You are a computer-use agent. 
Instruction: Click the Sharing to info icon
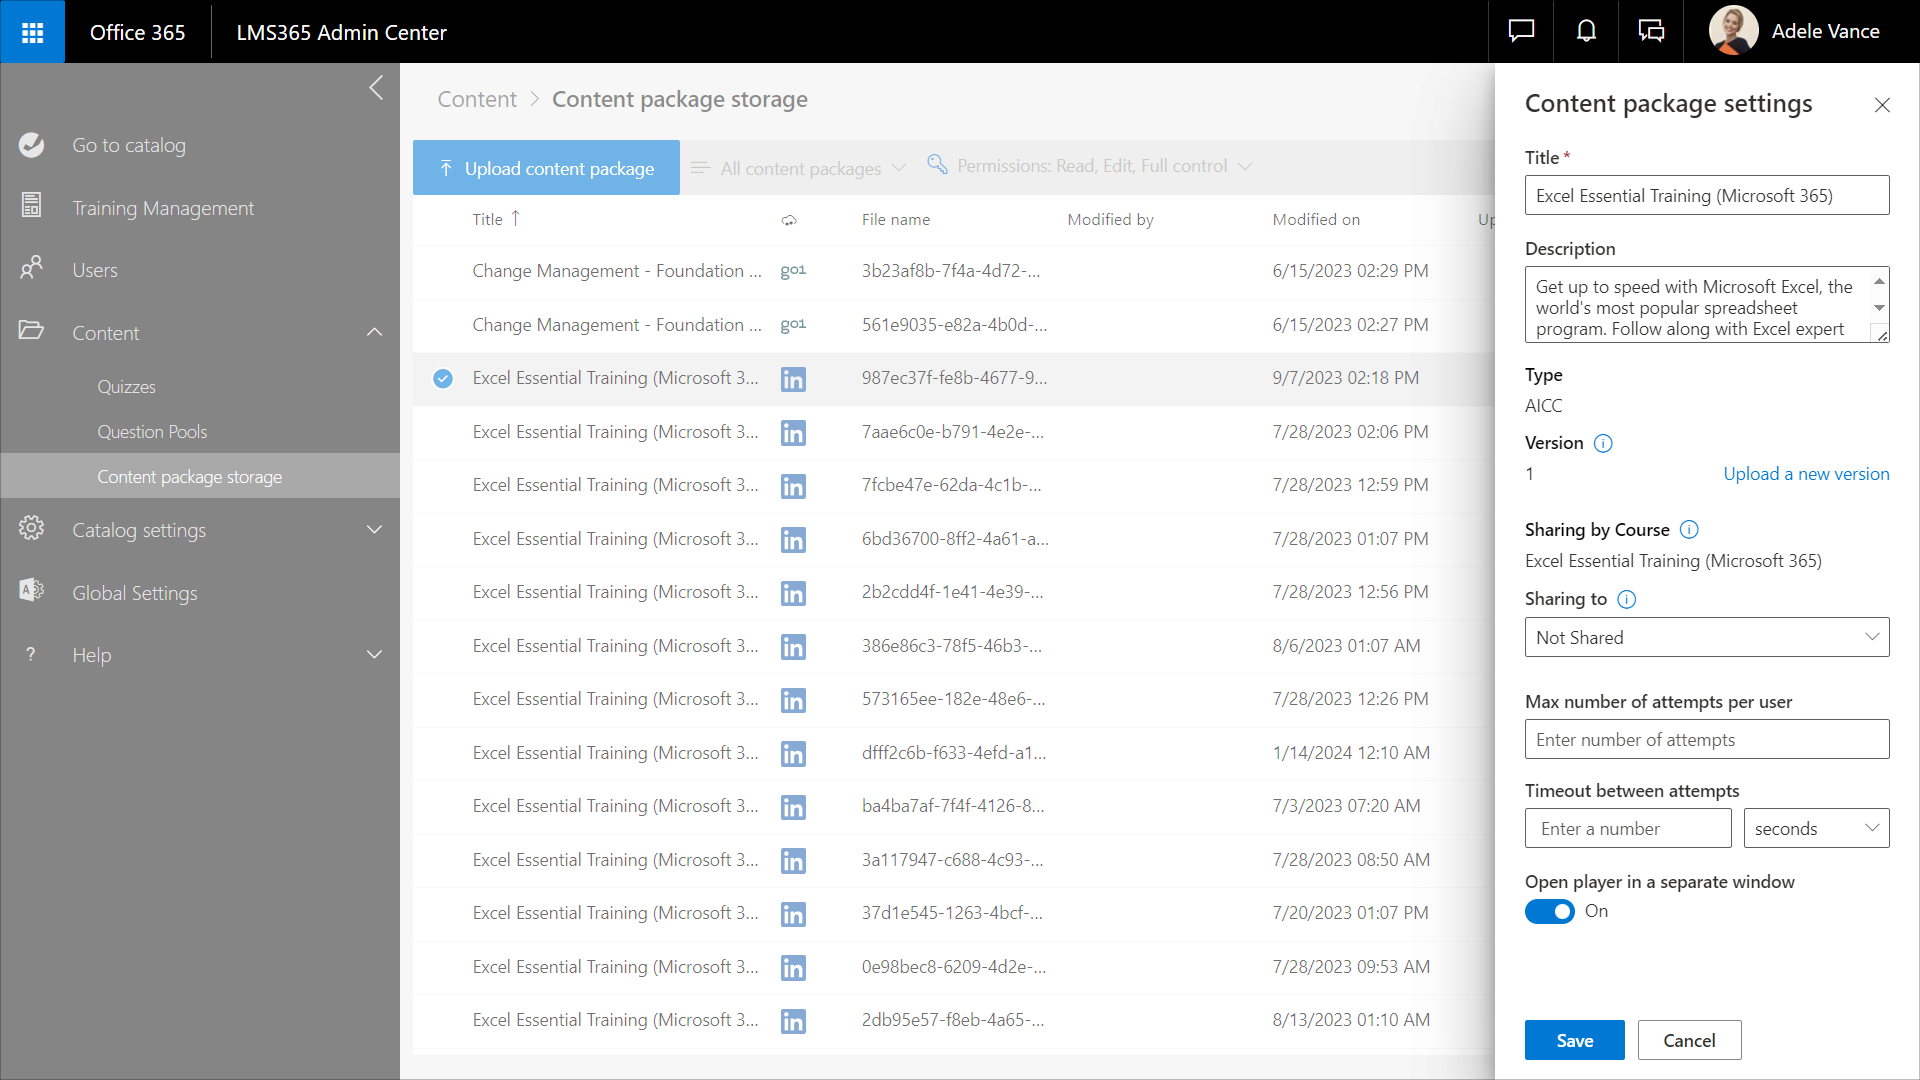pyautogui.click(x=1627, y=599)
